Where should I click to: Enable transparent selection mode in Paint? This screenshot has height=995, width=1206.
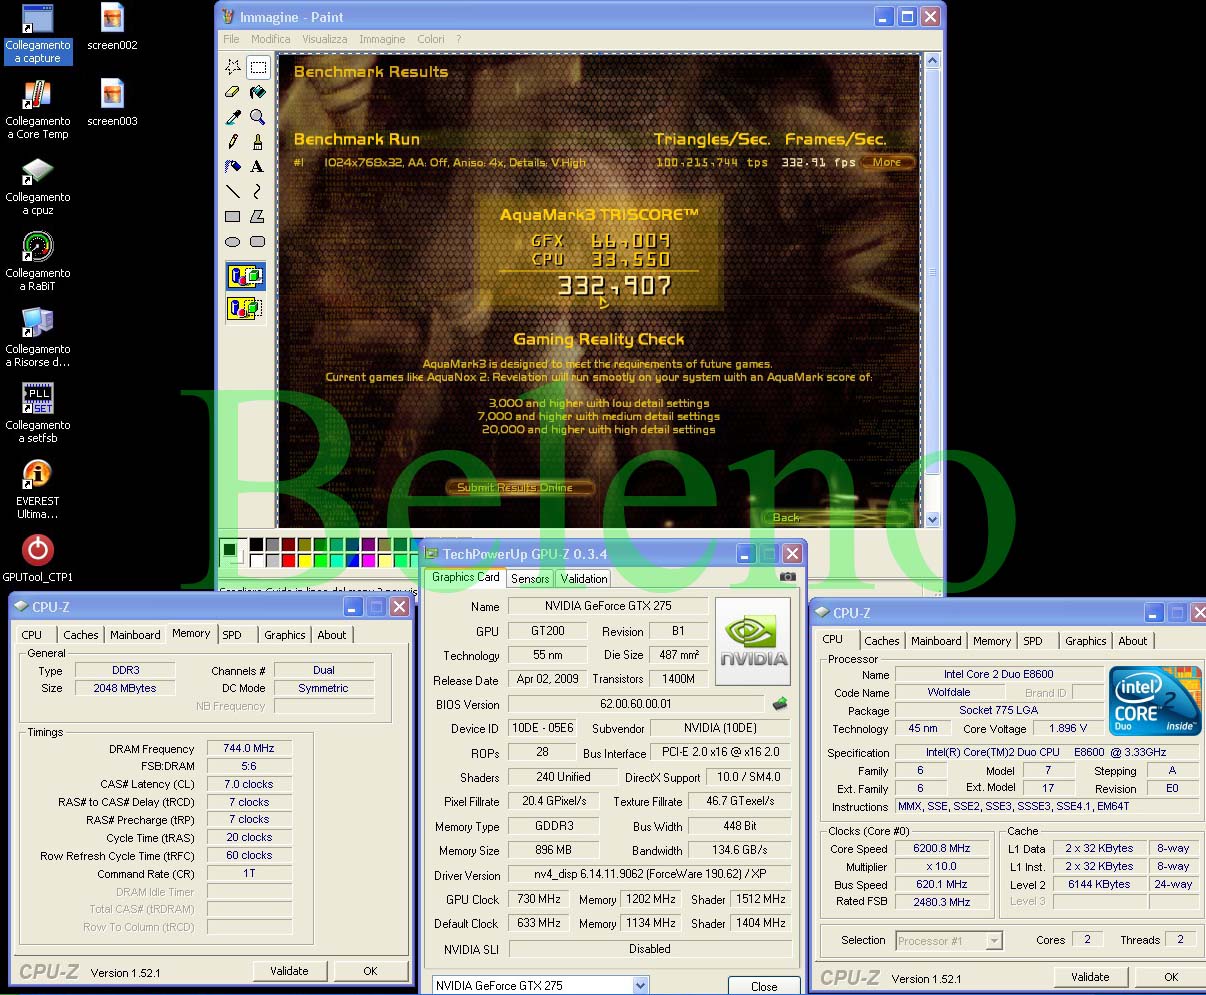(245, 308)
